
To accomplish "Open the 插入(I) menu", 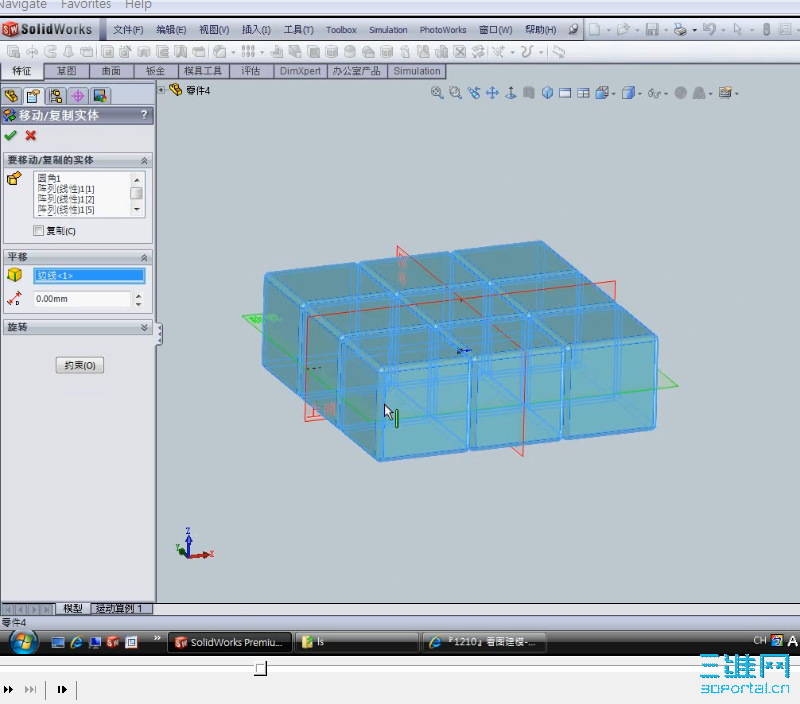I will pos(256,30).
